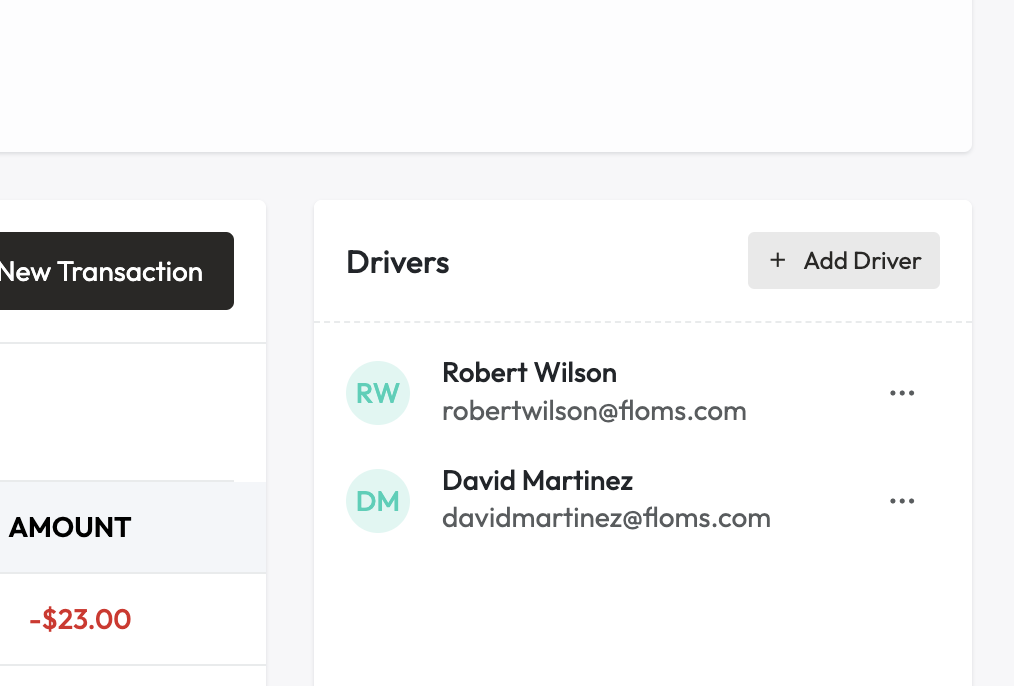
Task: Select David Martinez's name
Action: point(537,480)
